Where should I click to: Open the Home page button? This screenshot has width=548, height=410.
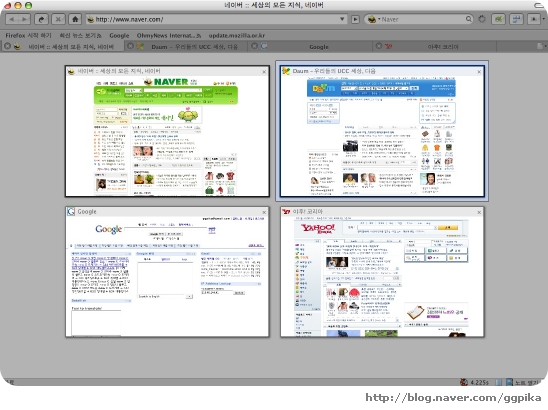[x=75, y=19]
